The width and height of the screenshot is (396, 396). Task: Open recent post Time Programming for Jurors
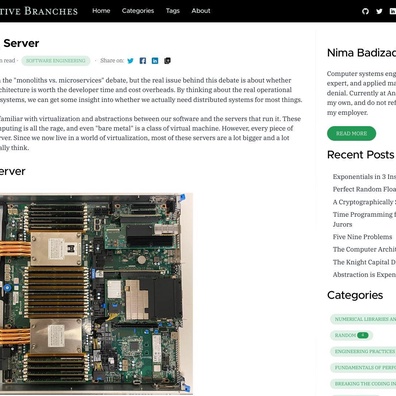tap(364, 219)
